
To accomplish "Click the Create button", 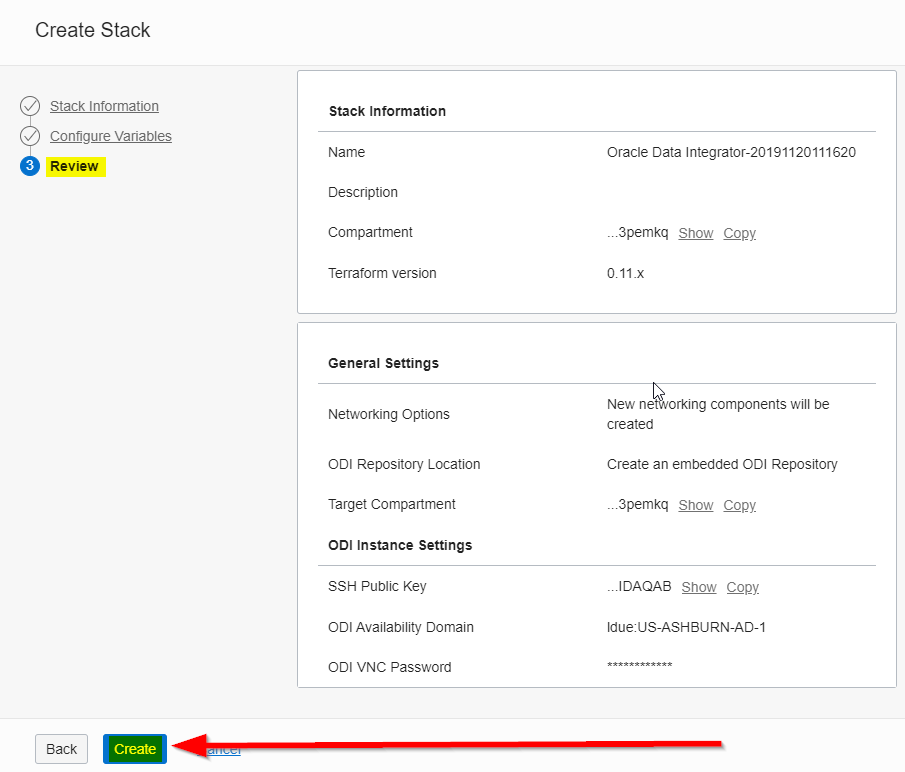I will pos(135,749).
